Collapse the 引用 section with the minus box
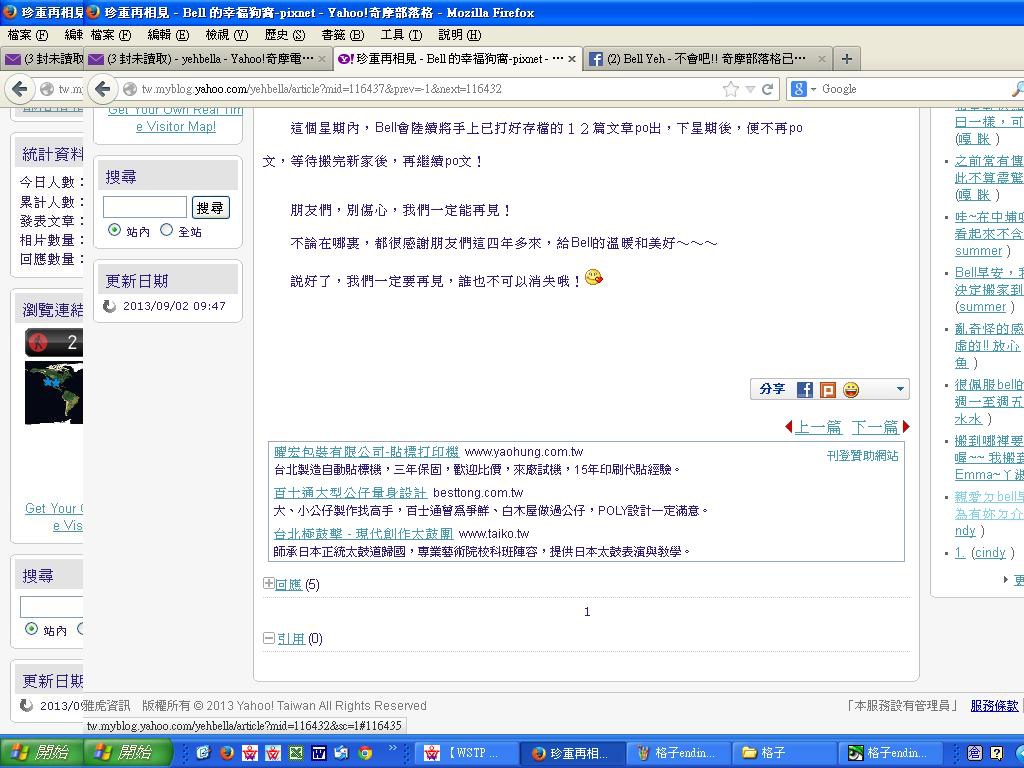The width and height of the screenshot is (1024, 768). (x=268, y=638)
